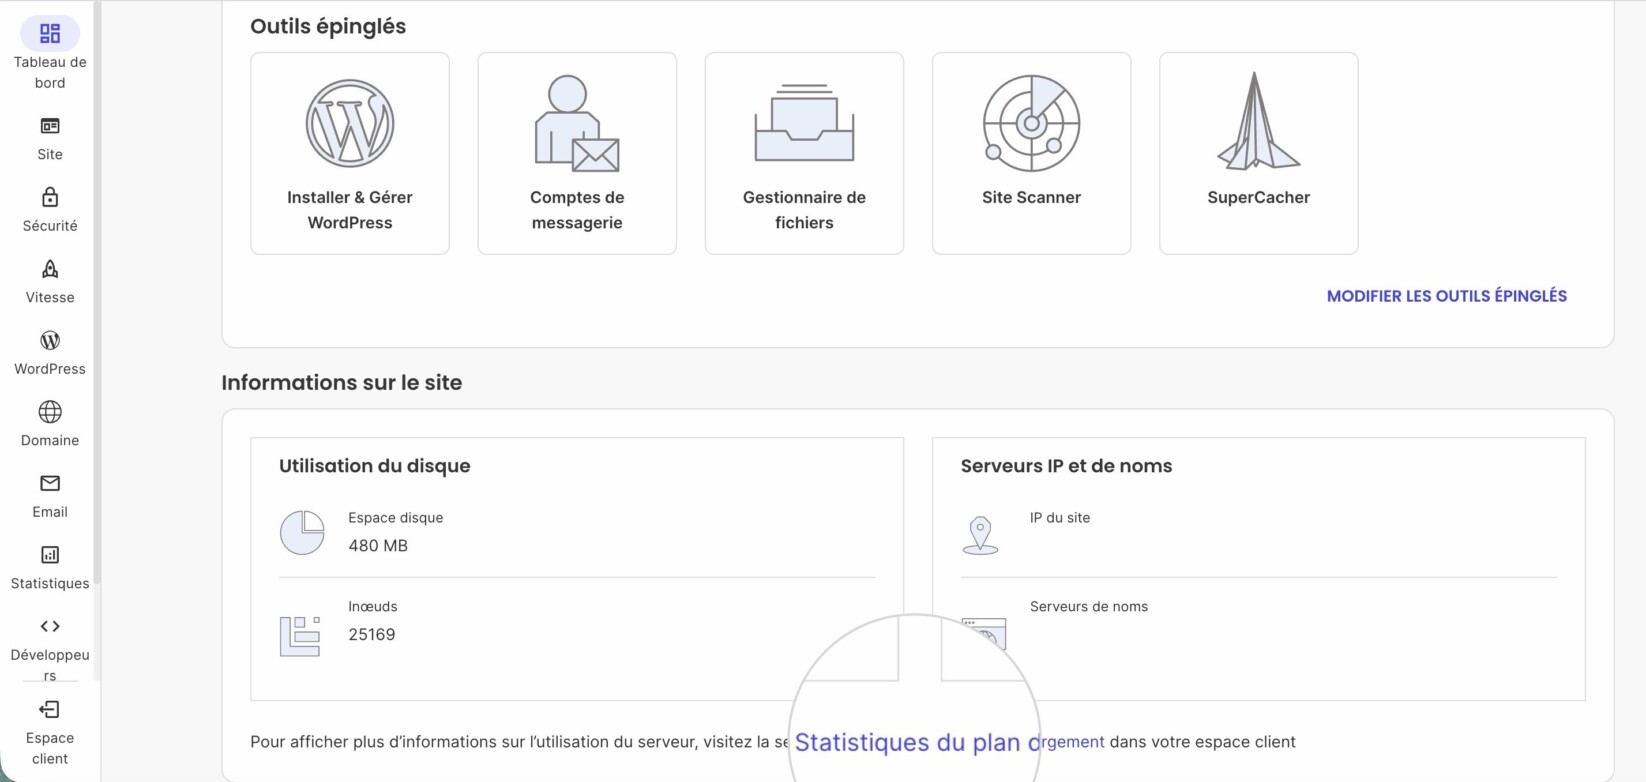Click the Serveurs de noms label
1646x782 pixels.
1089,607
